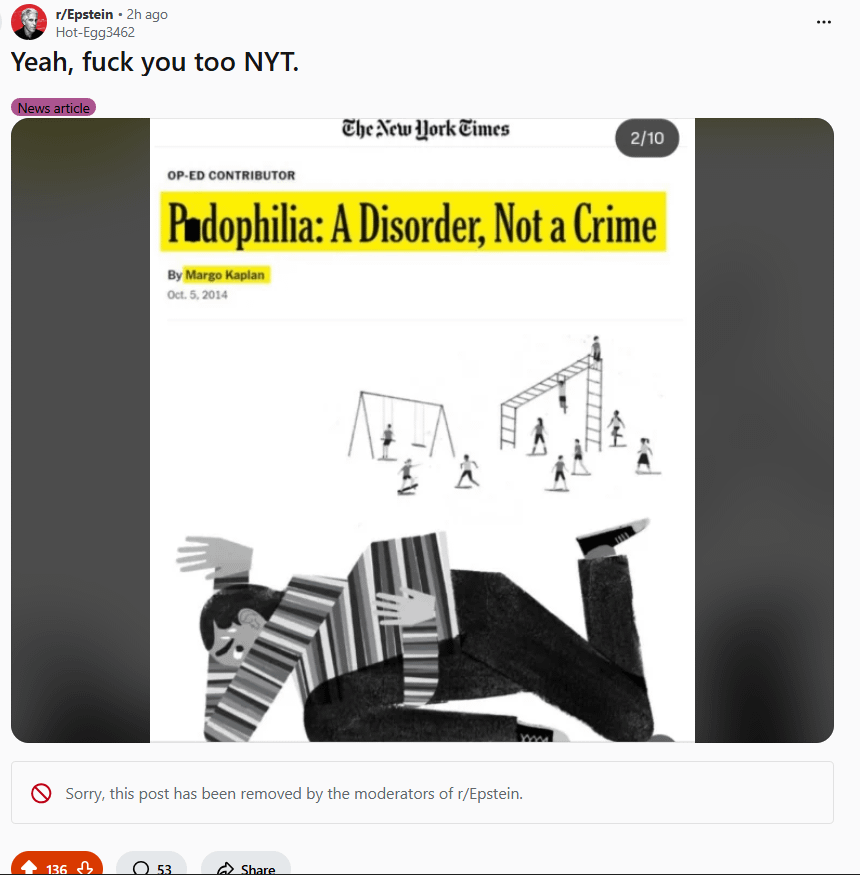Click the highlighted Margo Kaplan byline

(225, 275)
